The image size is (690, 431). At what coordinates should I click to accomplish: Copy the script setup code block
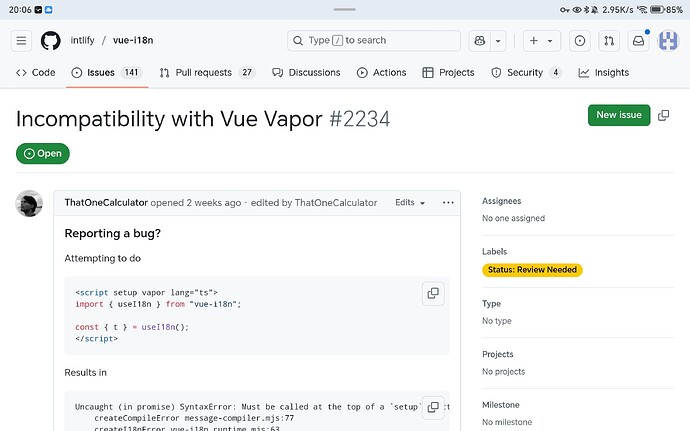433,293
